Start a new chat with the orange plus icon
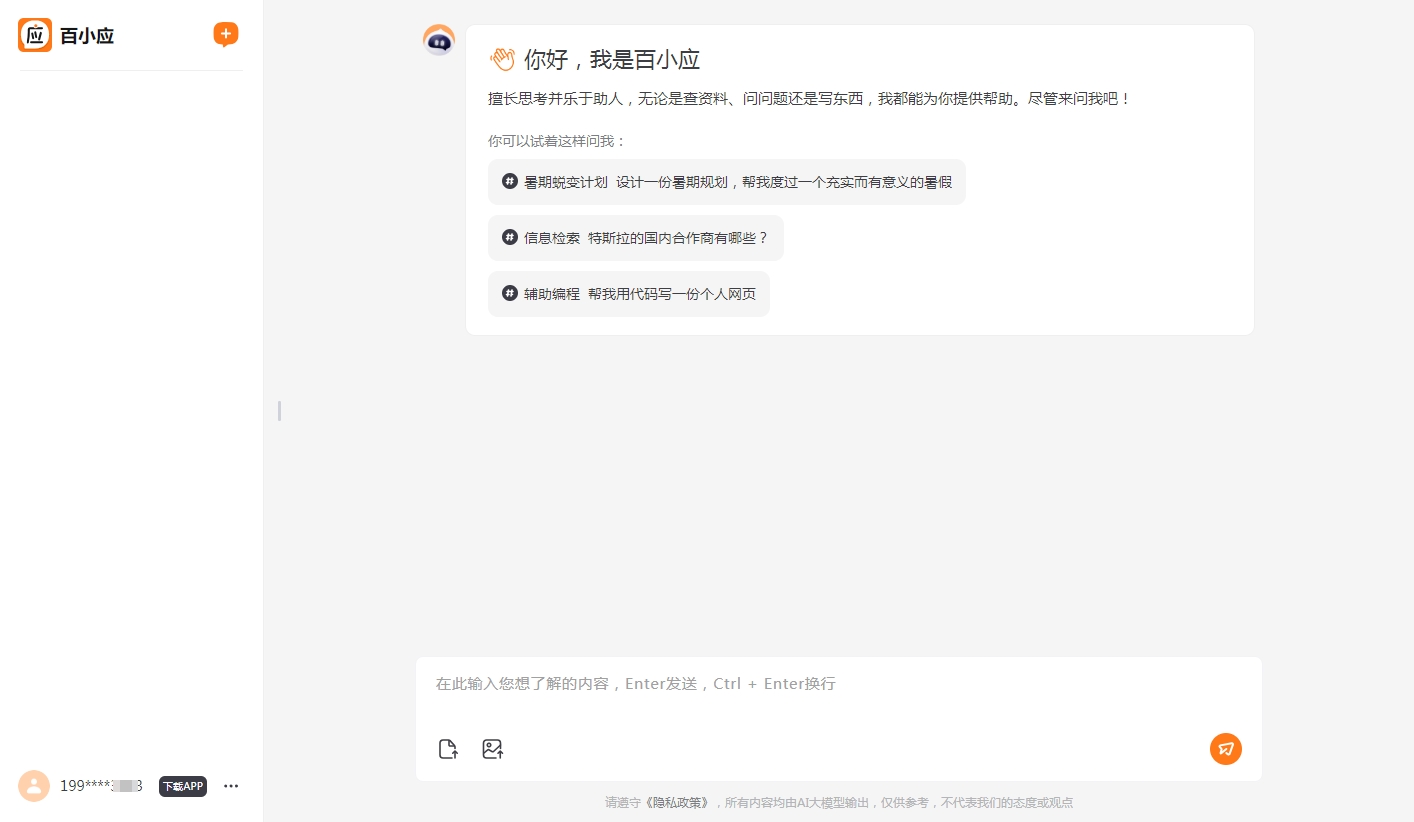Screen dimensions: 1414x822 click(226, 35)
